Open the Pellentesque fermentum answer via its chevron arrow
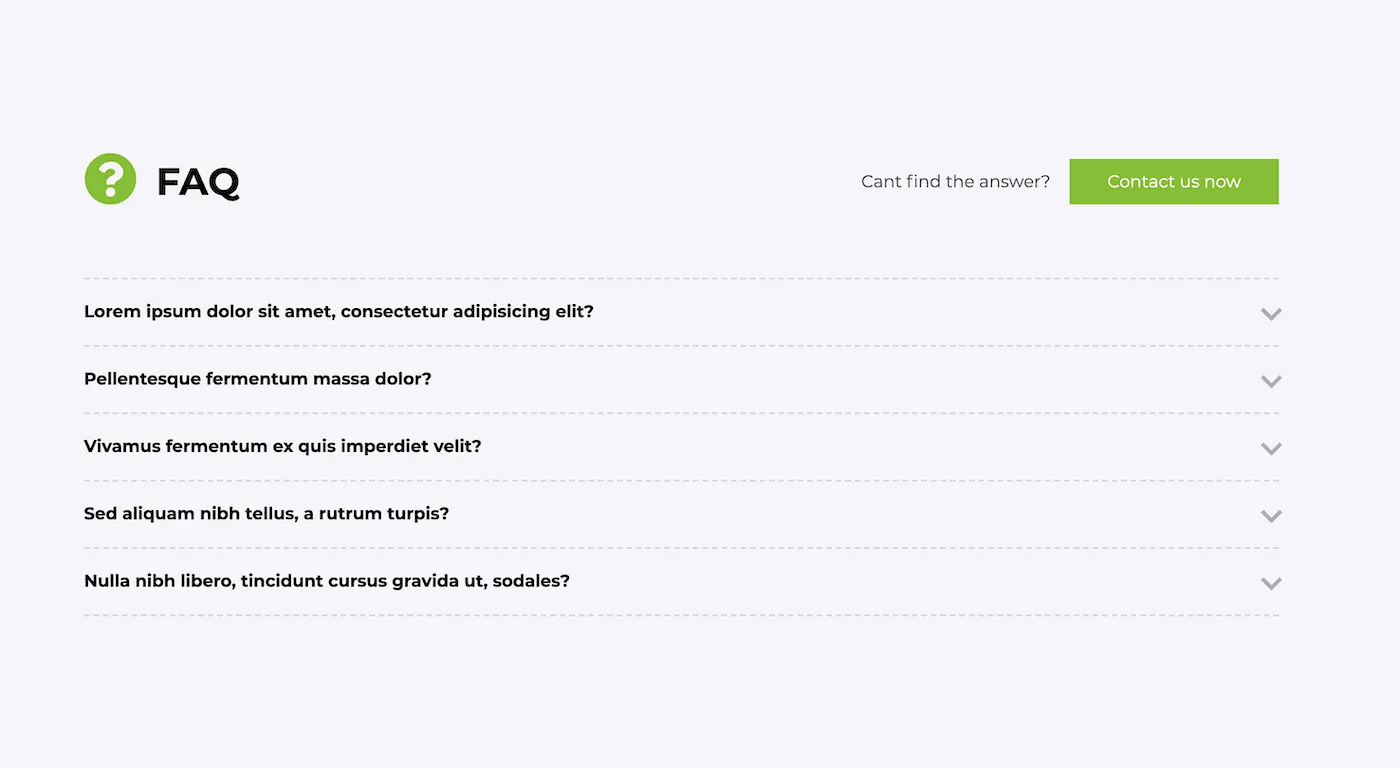 1271,381
